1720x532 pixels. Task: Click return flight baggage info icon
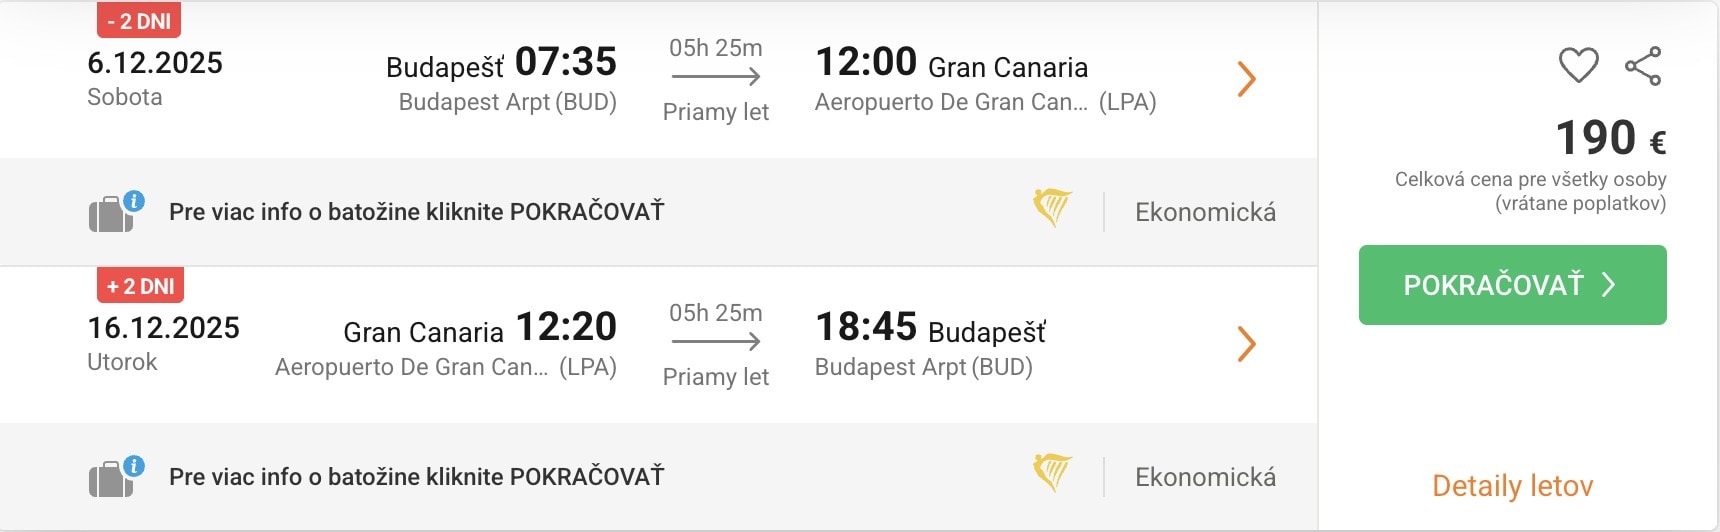click(x=116, y=476)
